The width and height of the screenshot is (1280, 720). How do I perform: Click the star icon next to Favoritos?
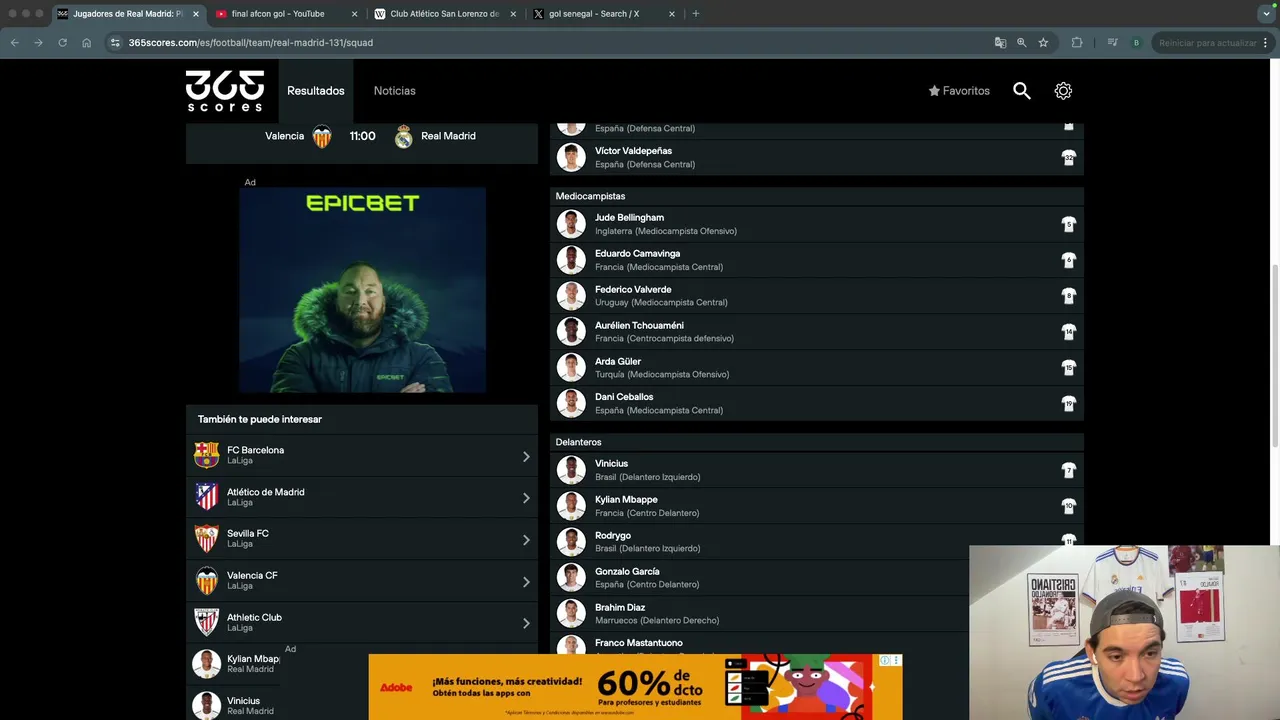(934, 91)
